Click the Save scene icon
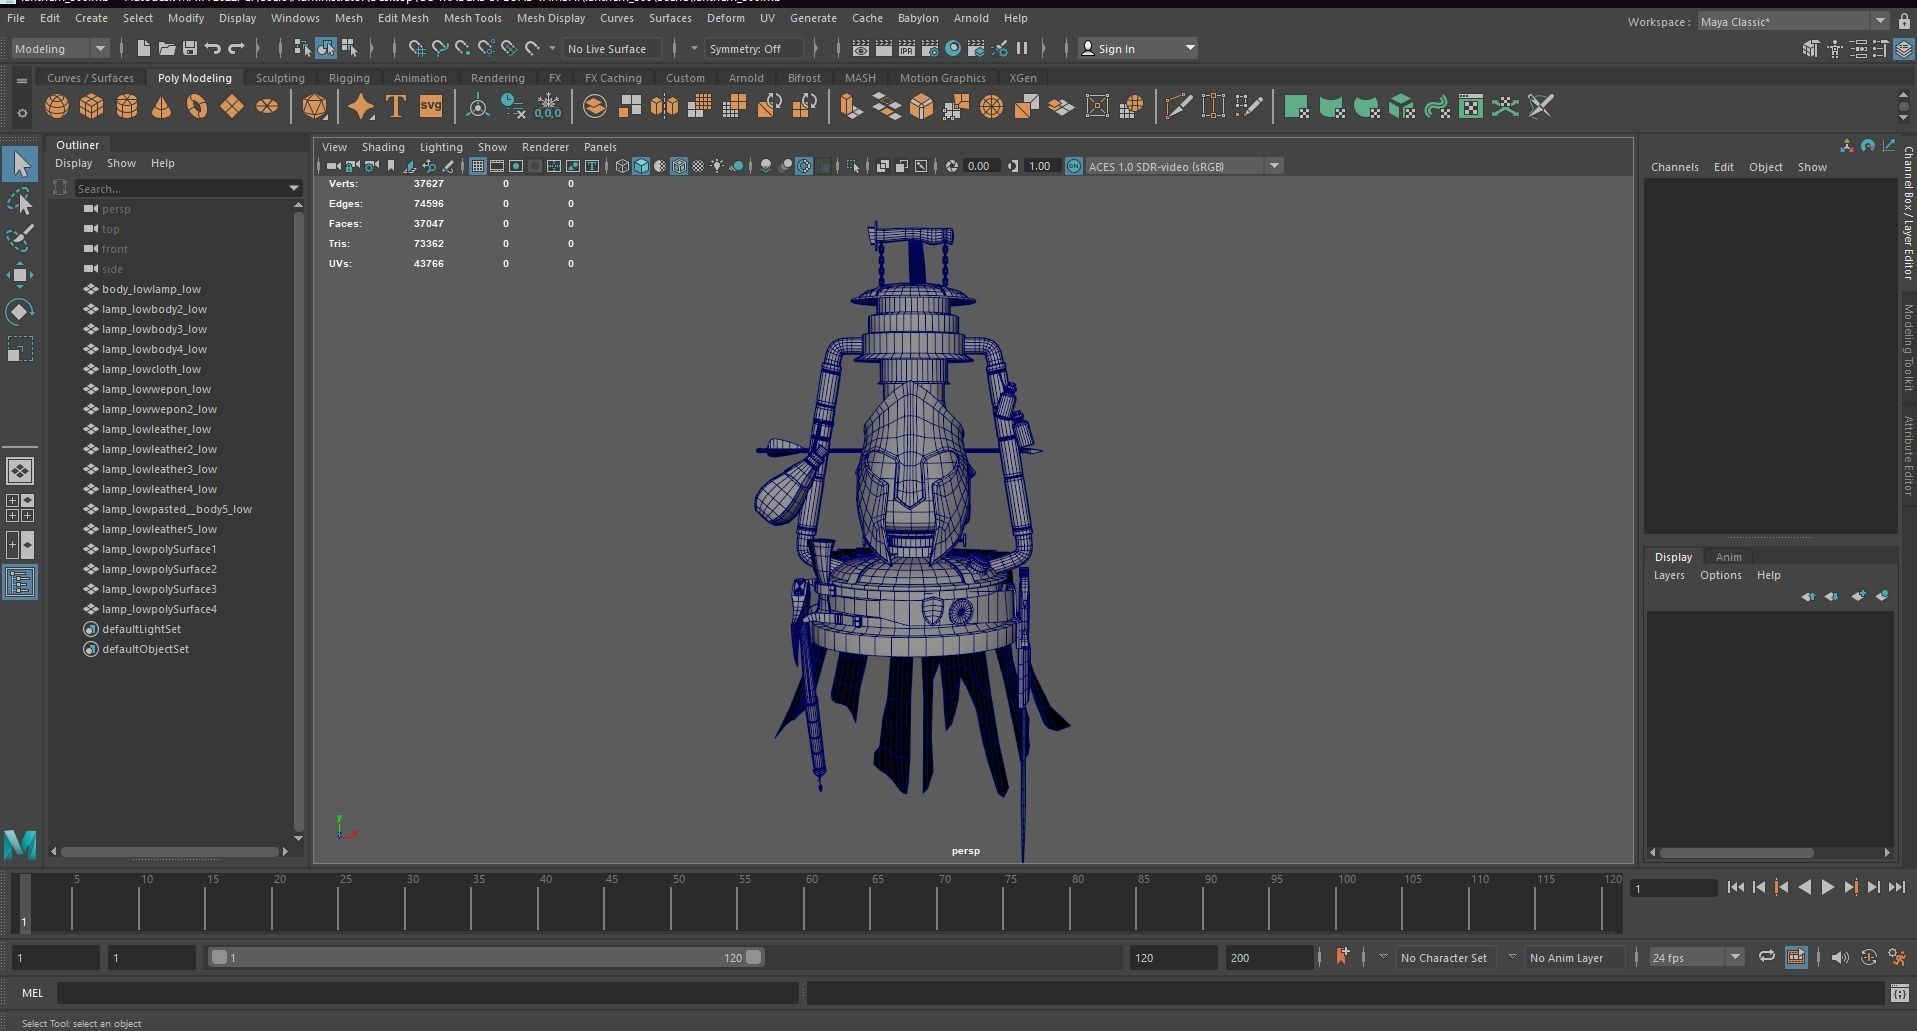Screen dimensions: 1917x1031 click(x=189, y=48)
